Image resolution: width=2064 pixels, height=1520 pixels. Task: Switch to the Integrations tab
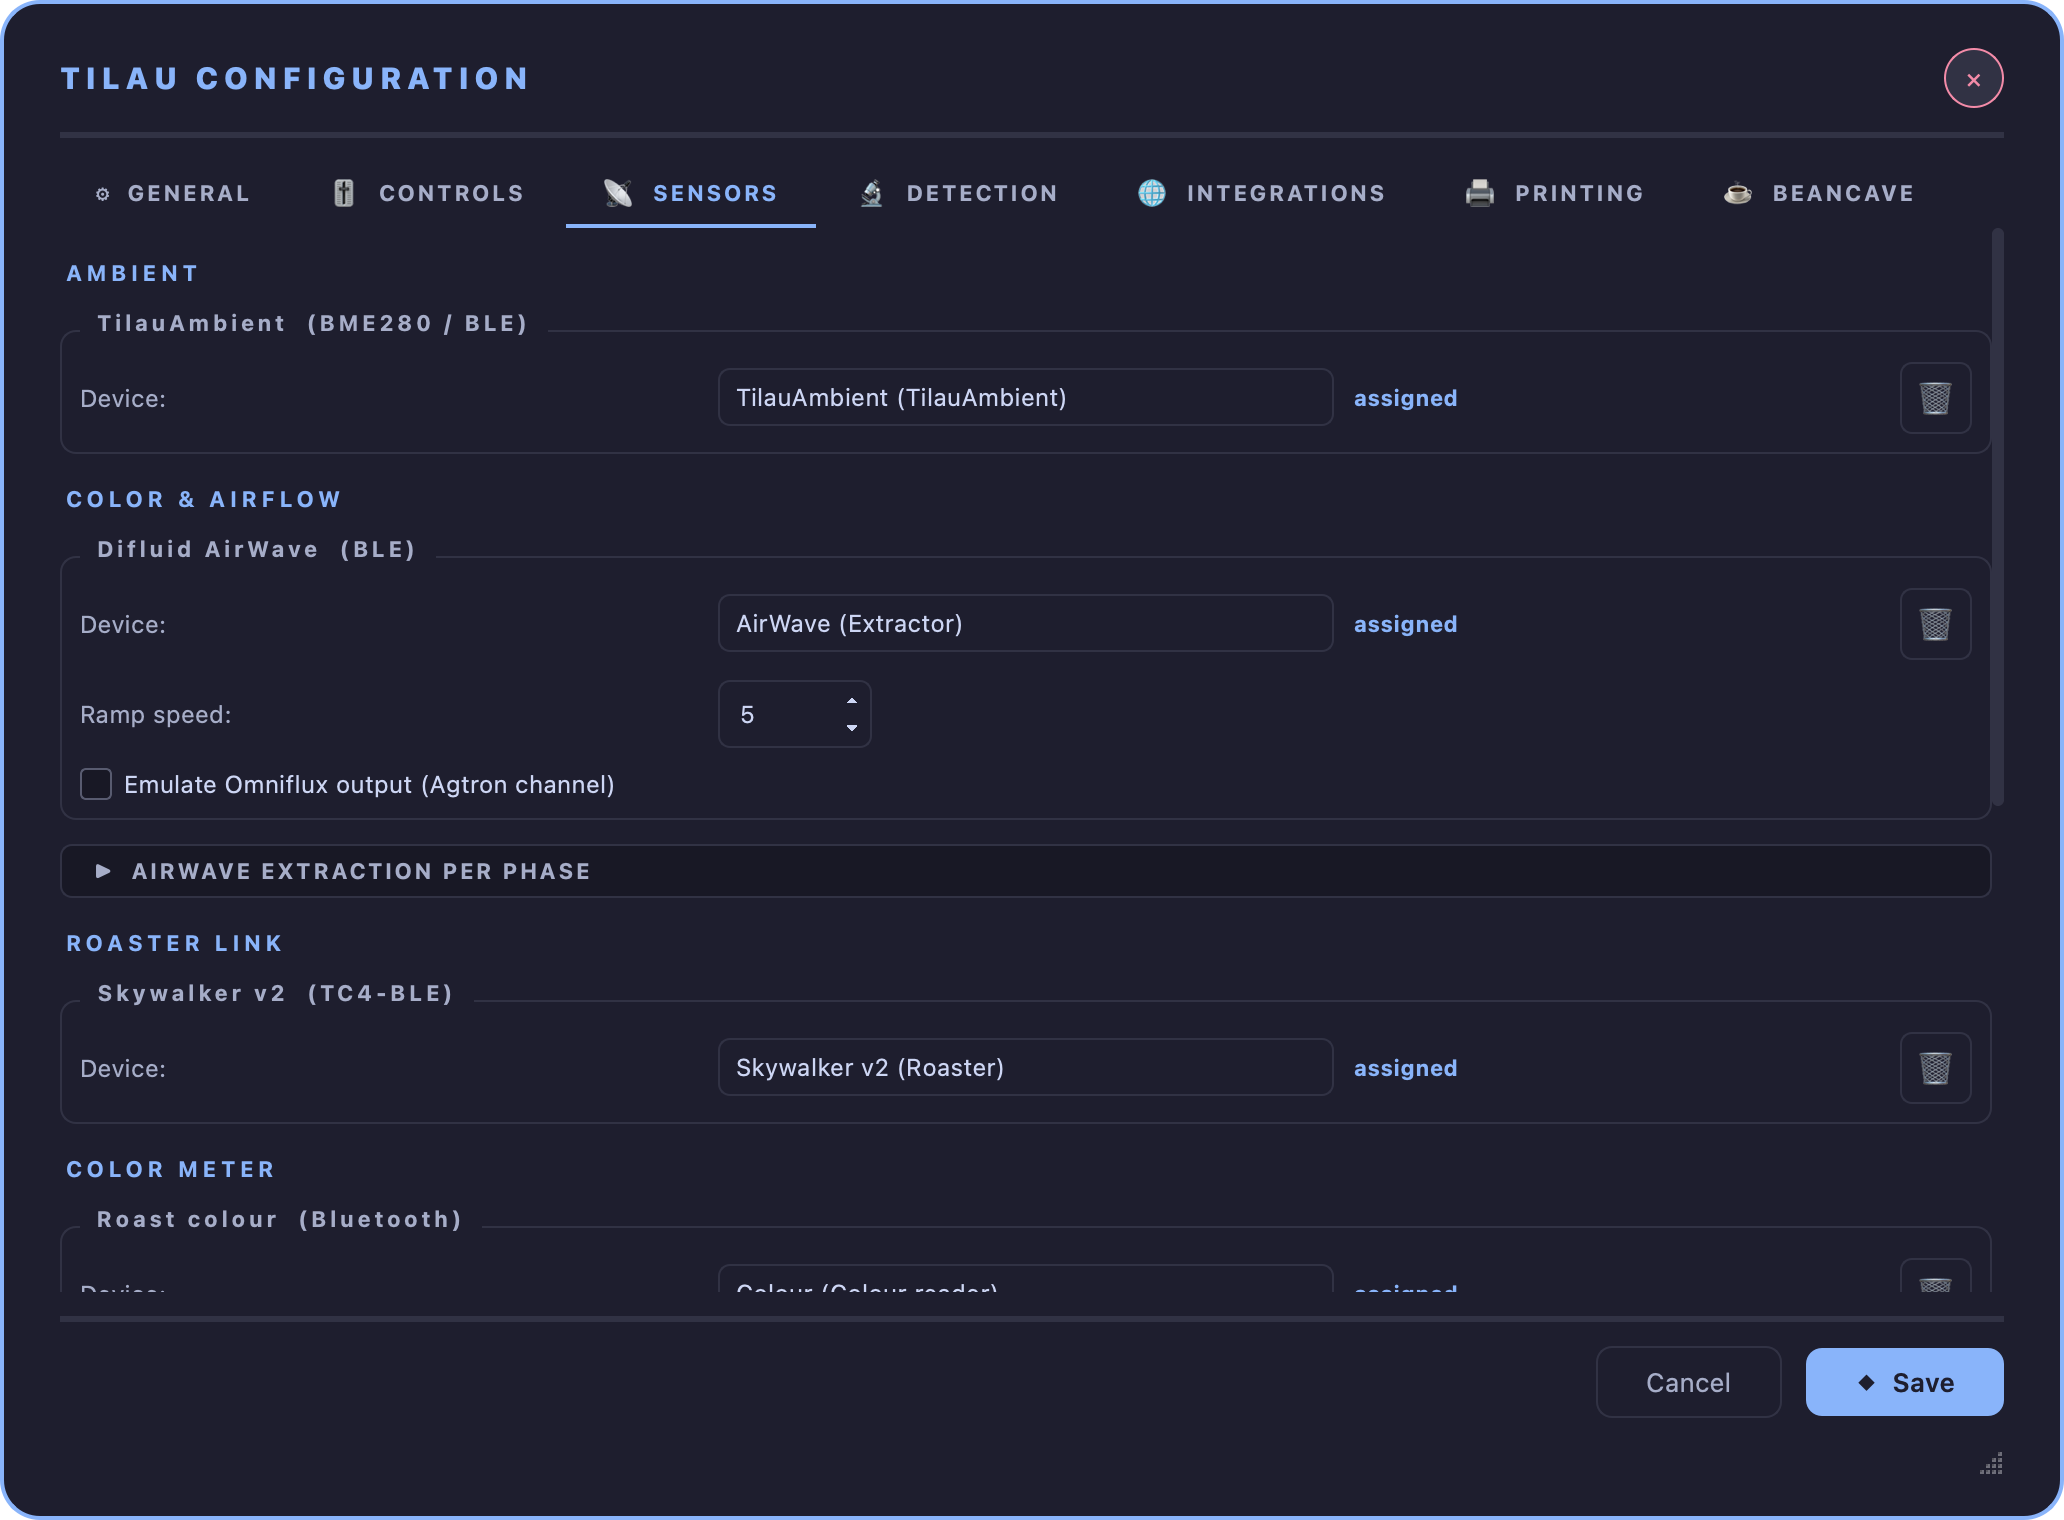(1261, 193)
